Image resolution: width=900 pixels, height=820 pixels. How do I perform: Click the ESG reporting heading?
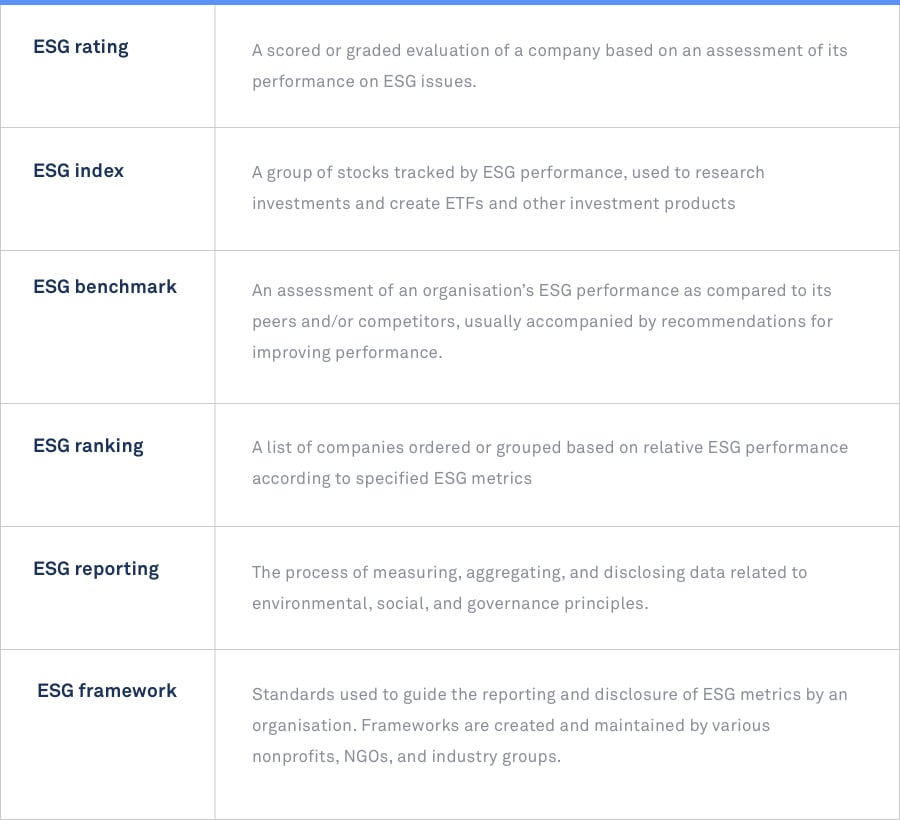point(96,569)
